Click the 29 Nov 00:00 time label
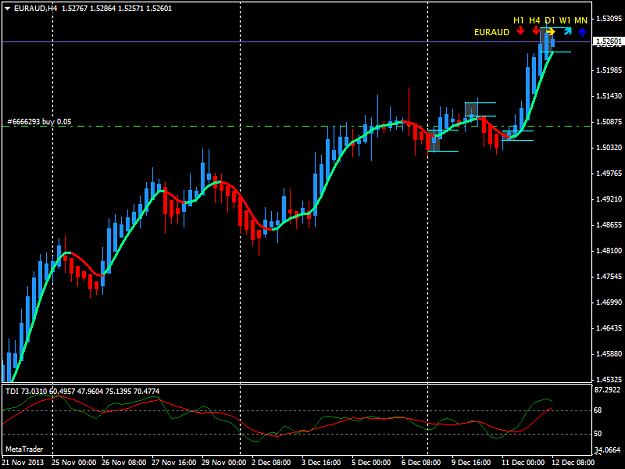 [x=224, y=463]
